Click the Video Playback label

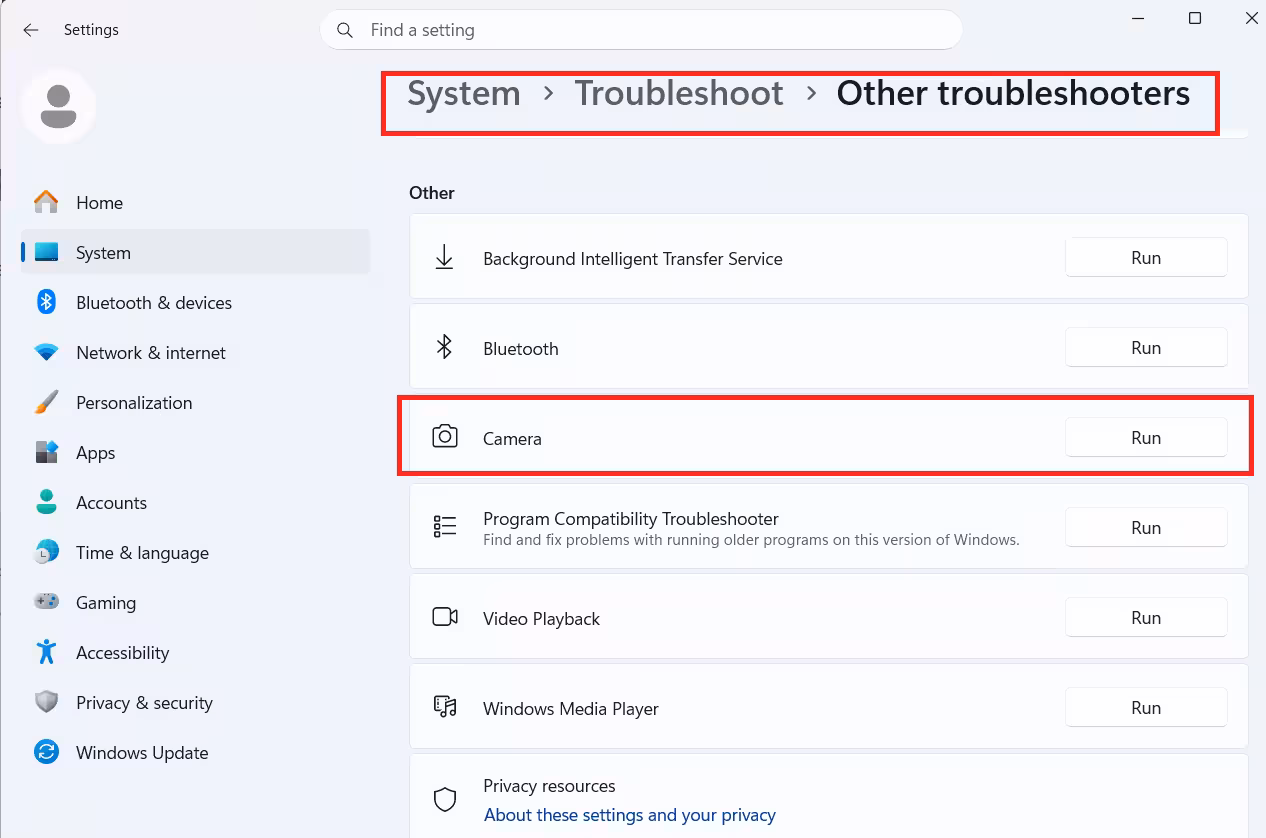tap(541, 619)
